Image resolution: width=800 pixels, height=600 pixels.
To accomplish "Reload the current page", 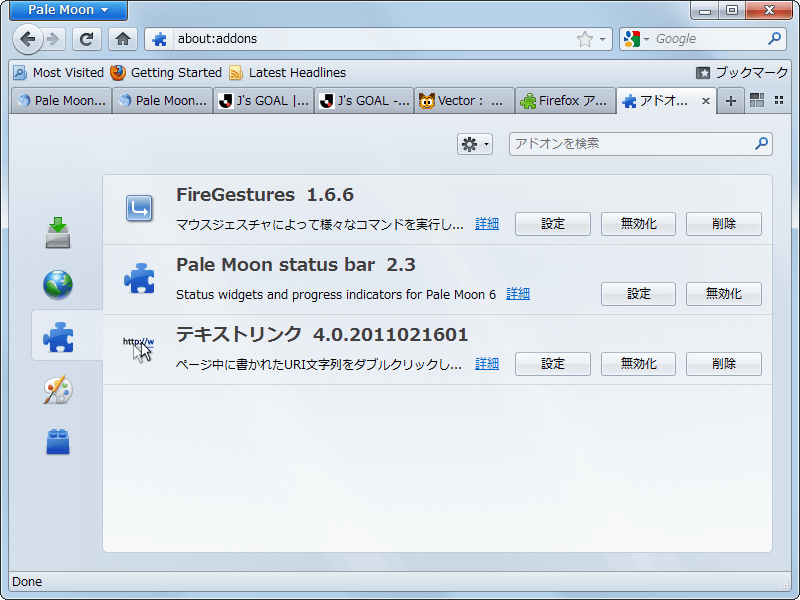I will click(x=87, y=39).
